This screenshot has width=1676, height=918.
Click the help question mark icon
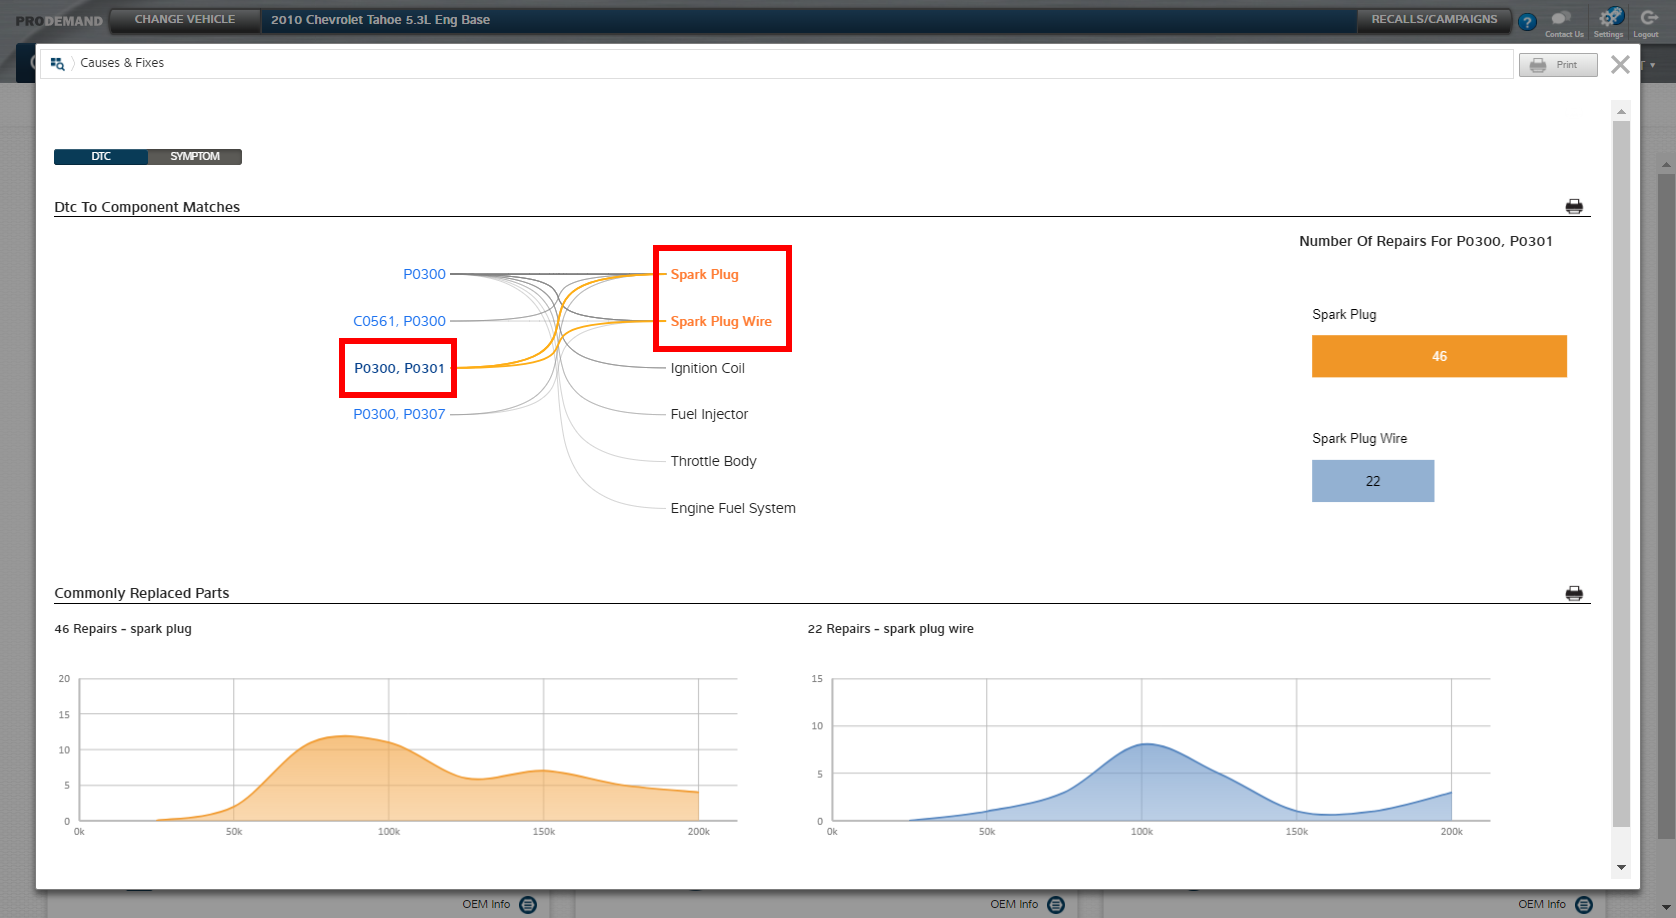pyautogui.click(x=1527, y=22)
